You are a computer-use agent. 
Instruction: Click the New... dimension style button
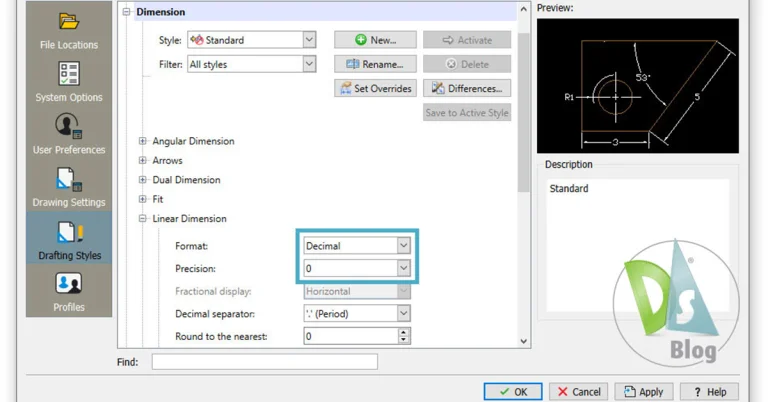point(374,40)
